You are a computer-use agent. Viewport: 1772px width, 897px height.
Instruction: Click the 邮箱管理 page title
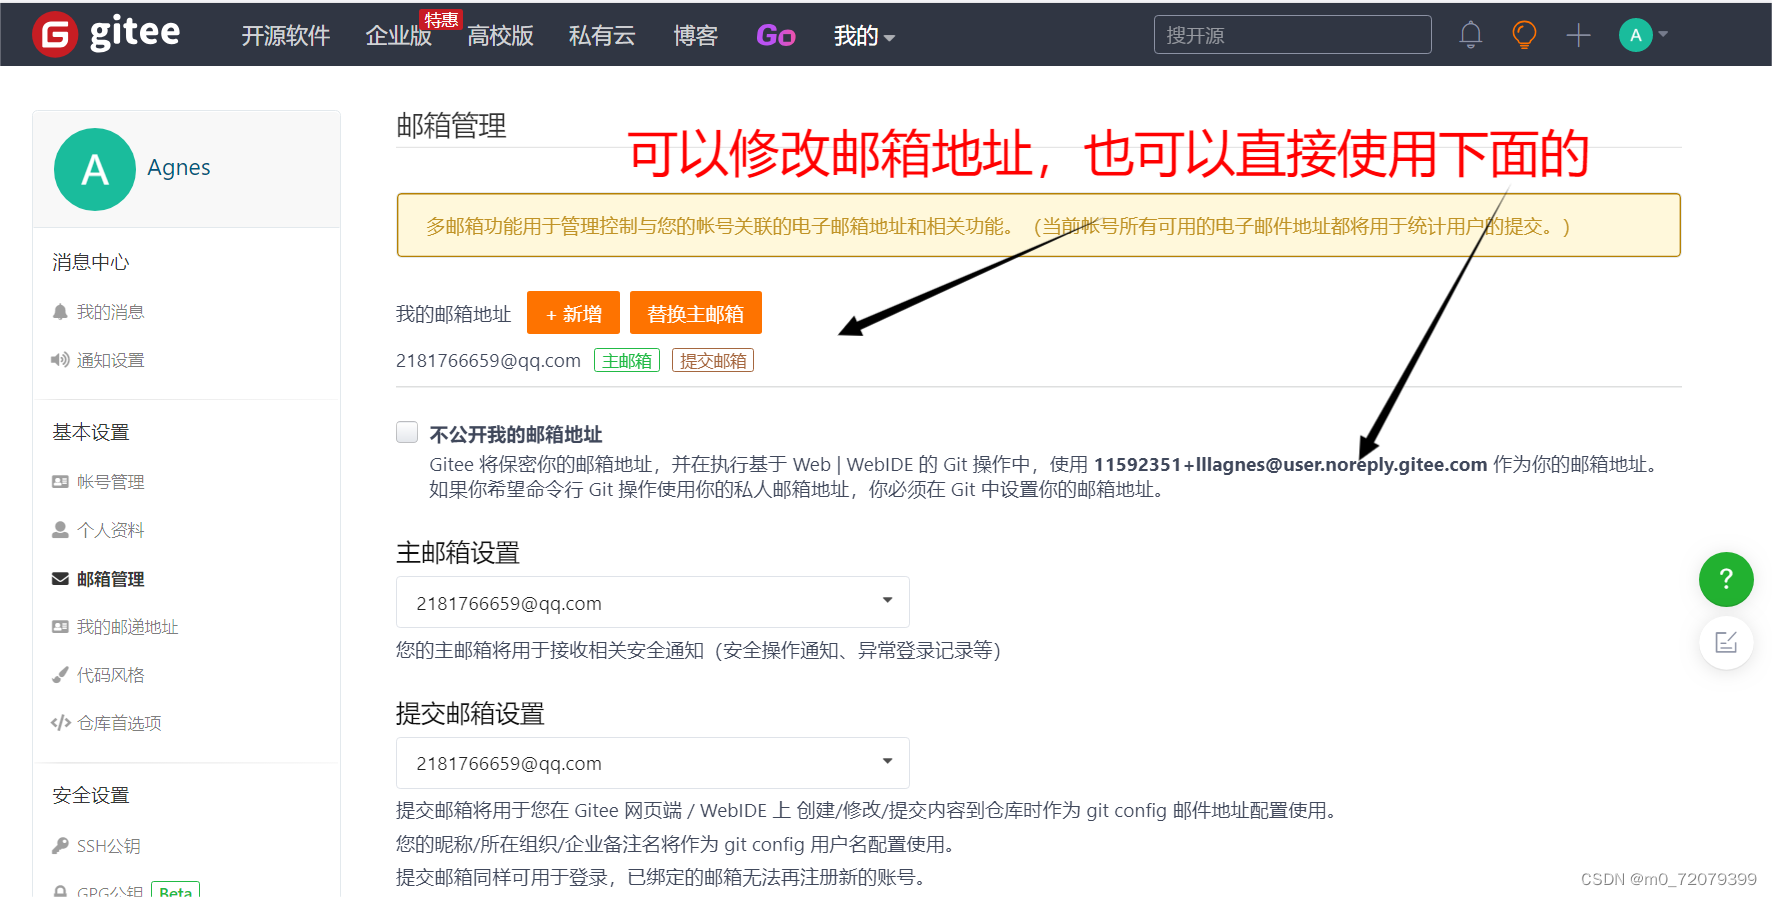451,126
